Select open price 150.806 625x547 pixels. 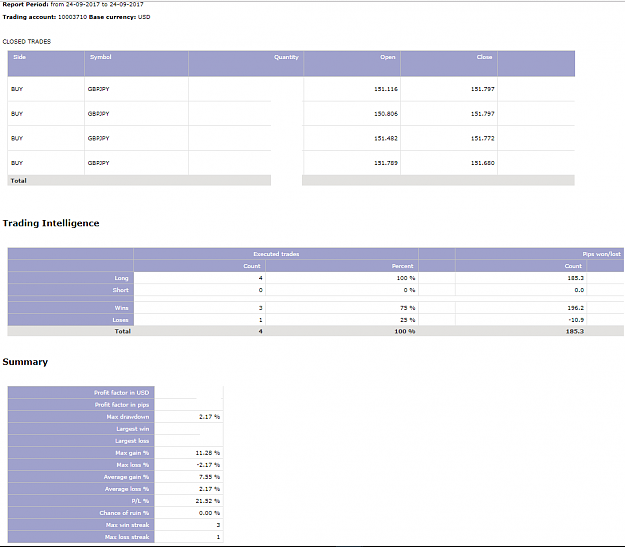tap(386, 114)
